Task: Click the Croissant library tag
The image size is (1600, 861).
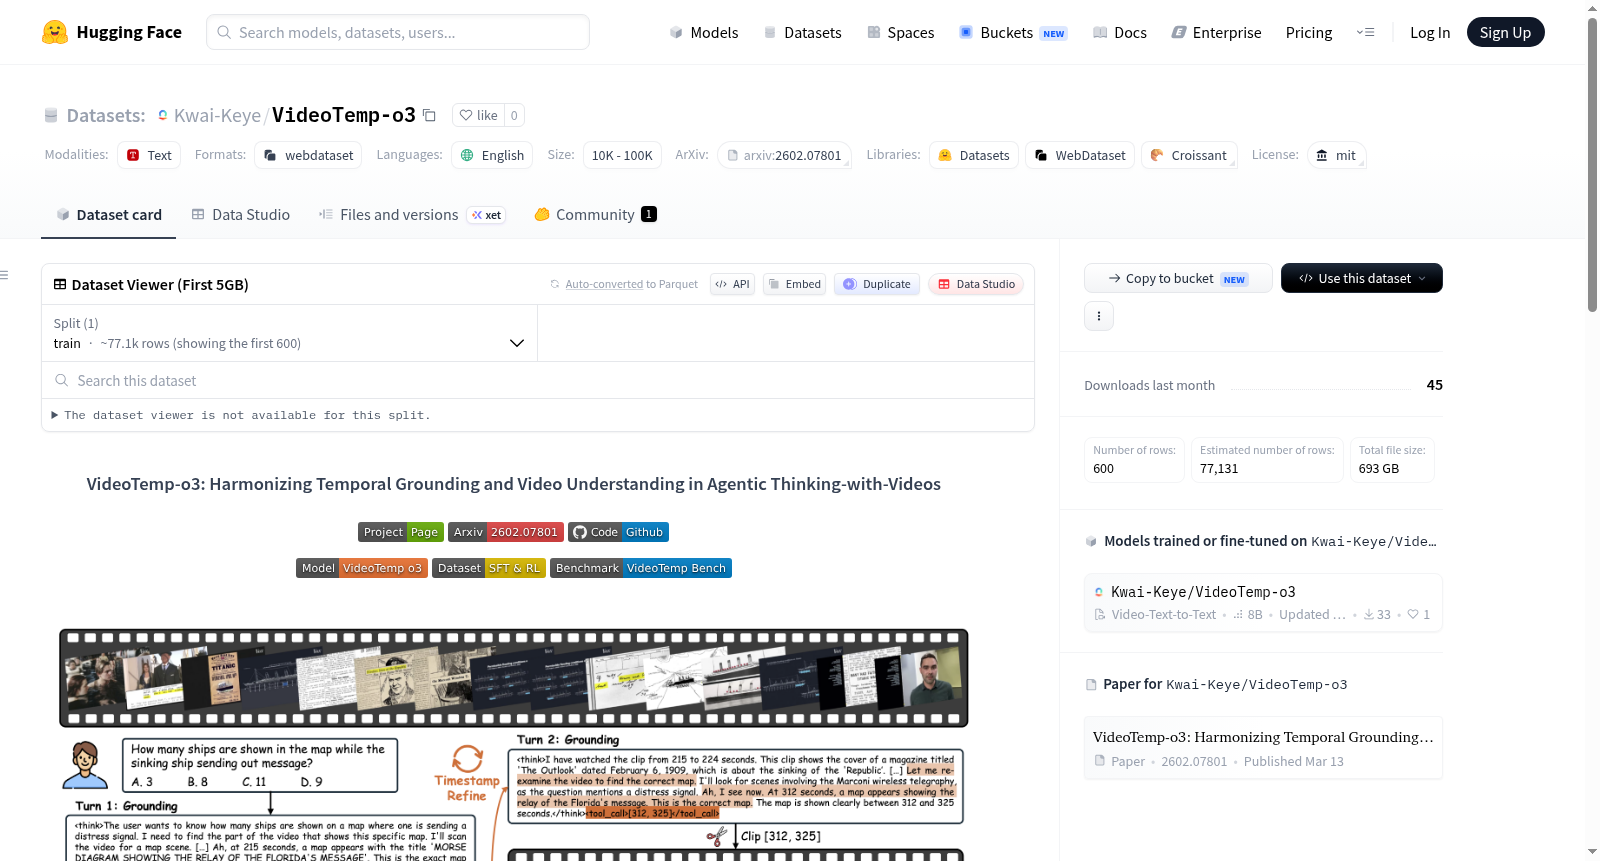Action: click(x=1189, y=155)
